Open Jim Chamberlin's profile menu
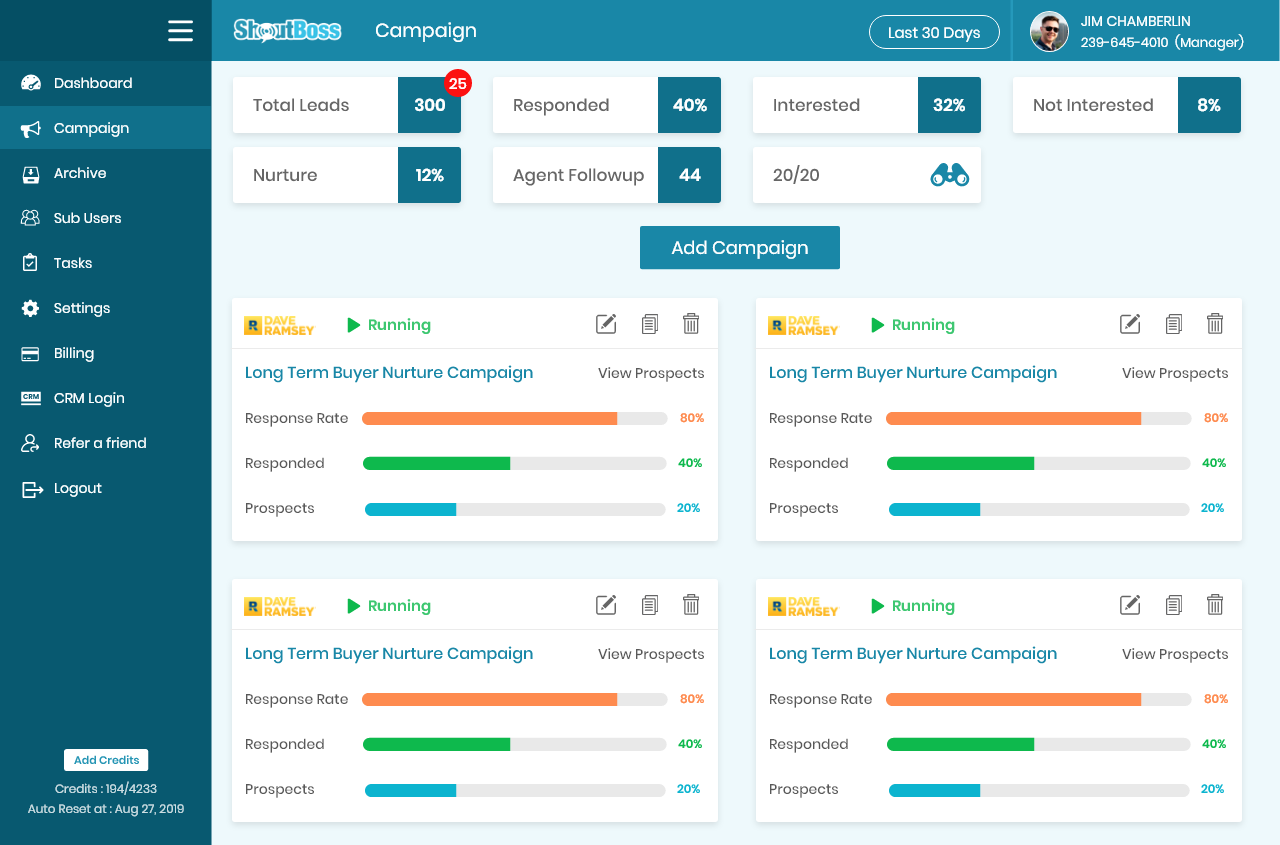This screenshot has height=845, width=1280. tap(1140, 32)
